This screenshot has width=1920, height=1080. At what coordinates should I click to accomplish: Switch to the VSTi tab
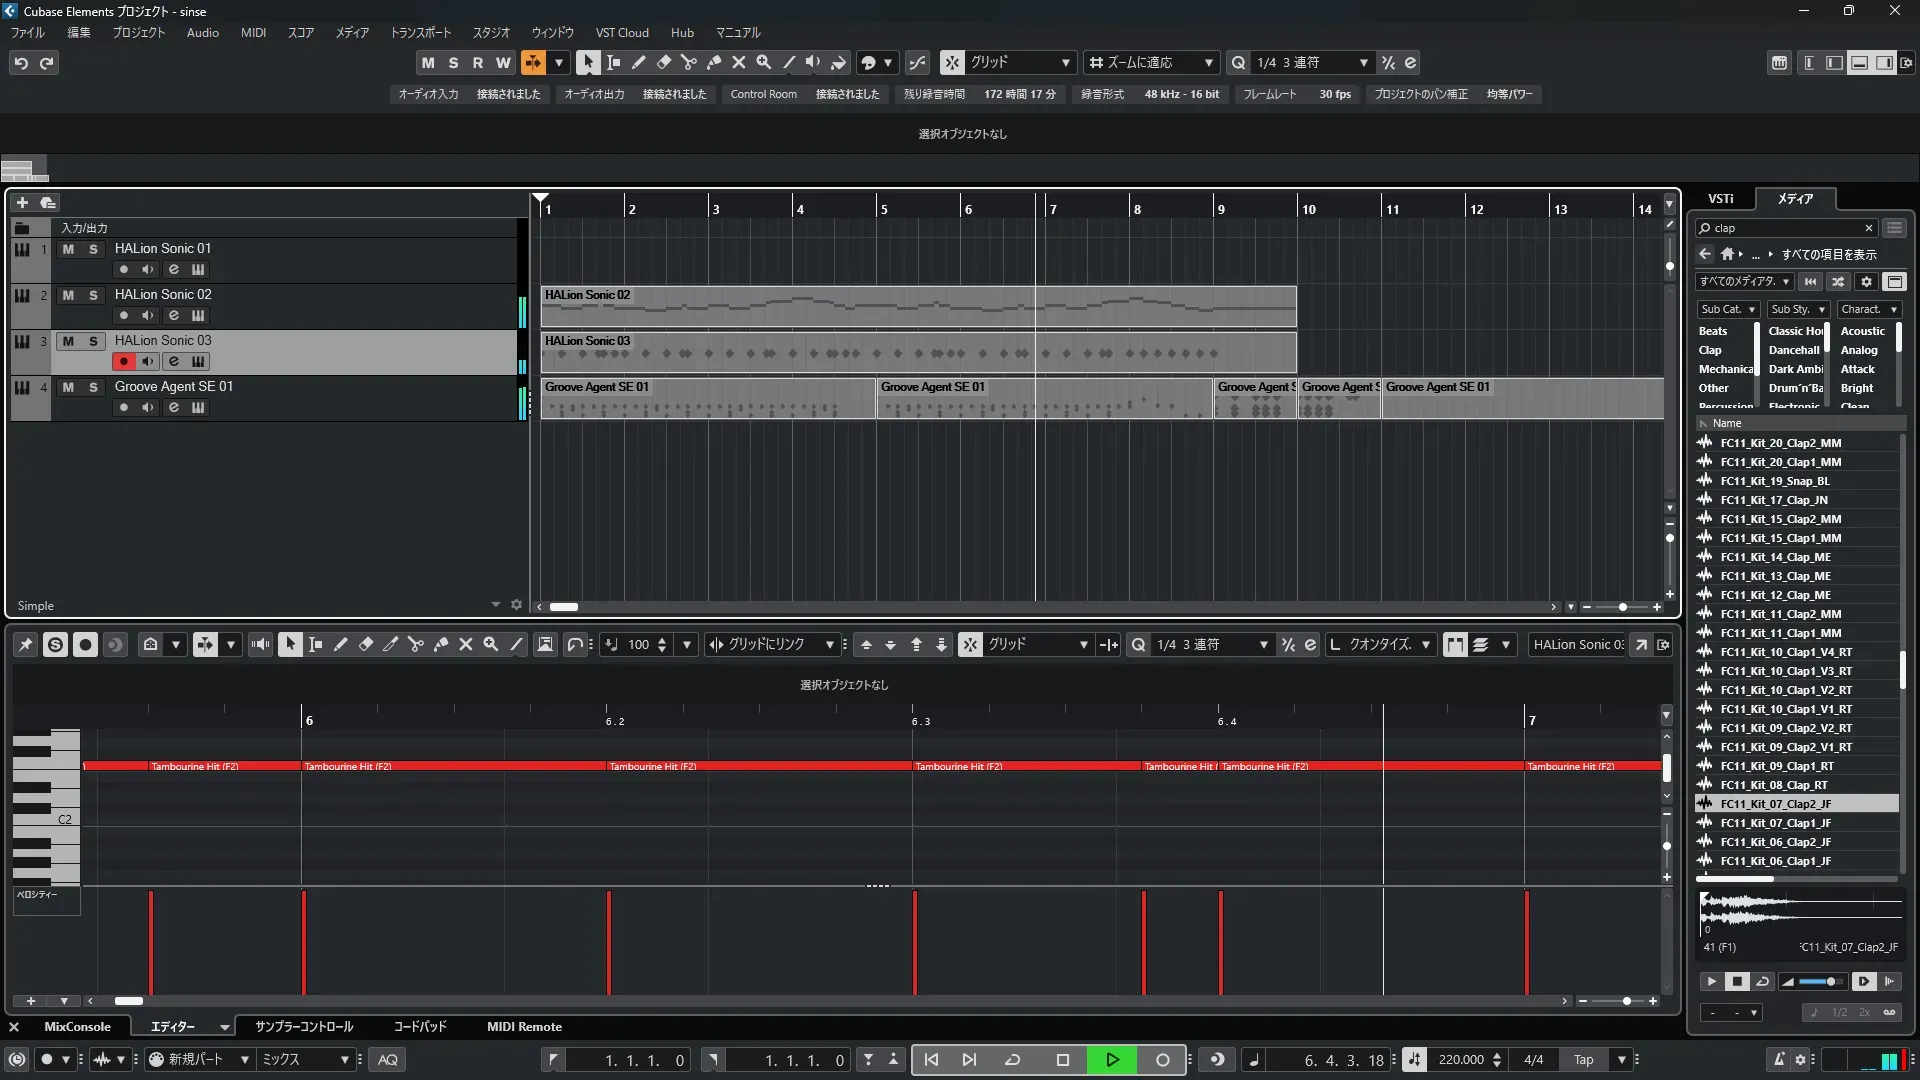1720,198
